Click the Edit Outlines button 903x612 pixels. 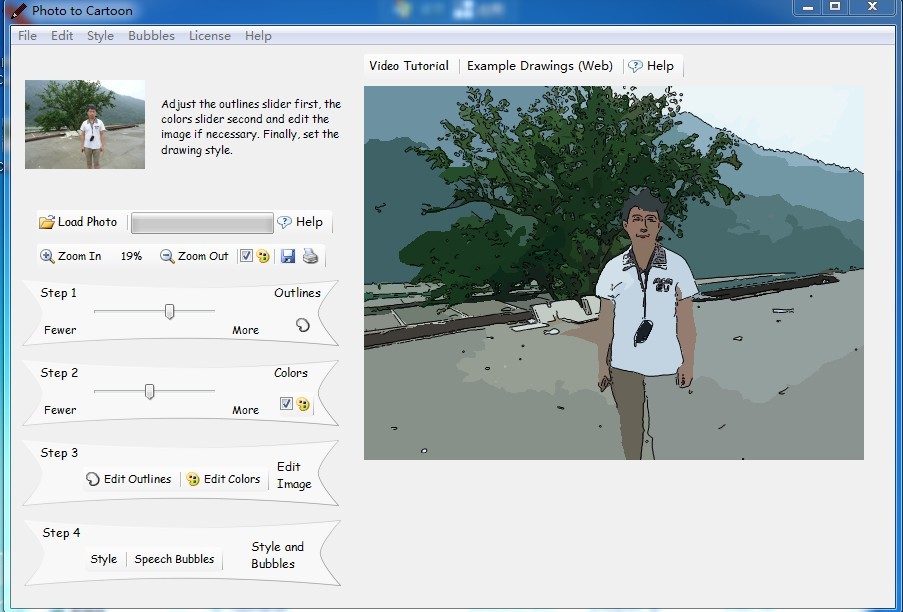pos(128,479)
